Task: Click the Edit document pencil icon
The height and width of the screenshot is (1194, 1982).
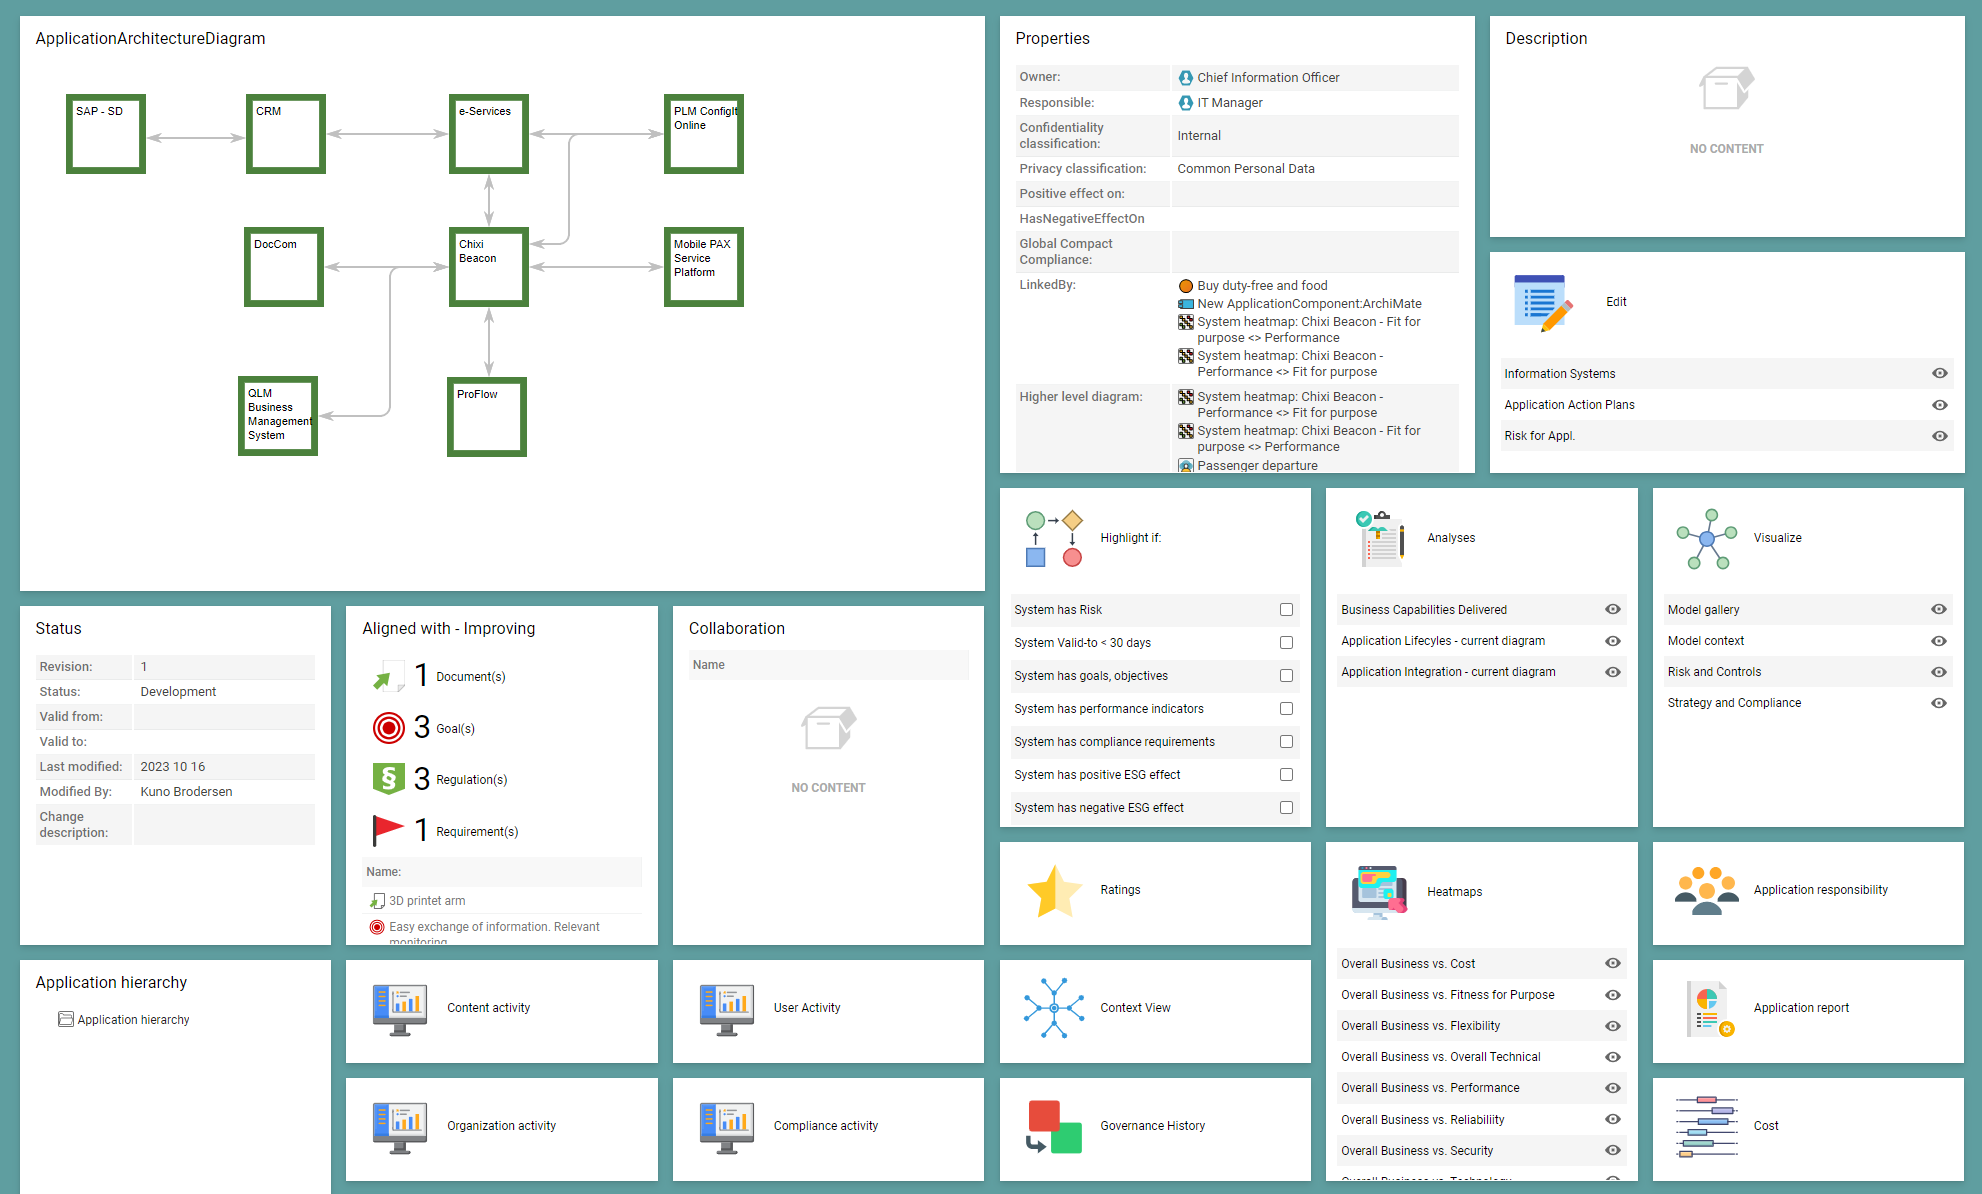Action: coord(1543,302)
